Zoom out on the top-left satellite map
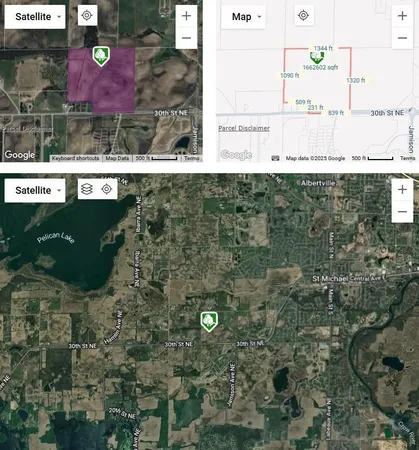Screen dimensions: 419x450 186,38
